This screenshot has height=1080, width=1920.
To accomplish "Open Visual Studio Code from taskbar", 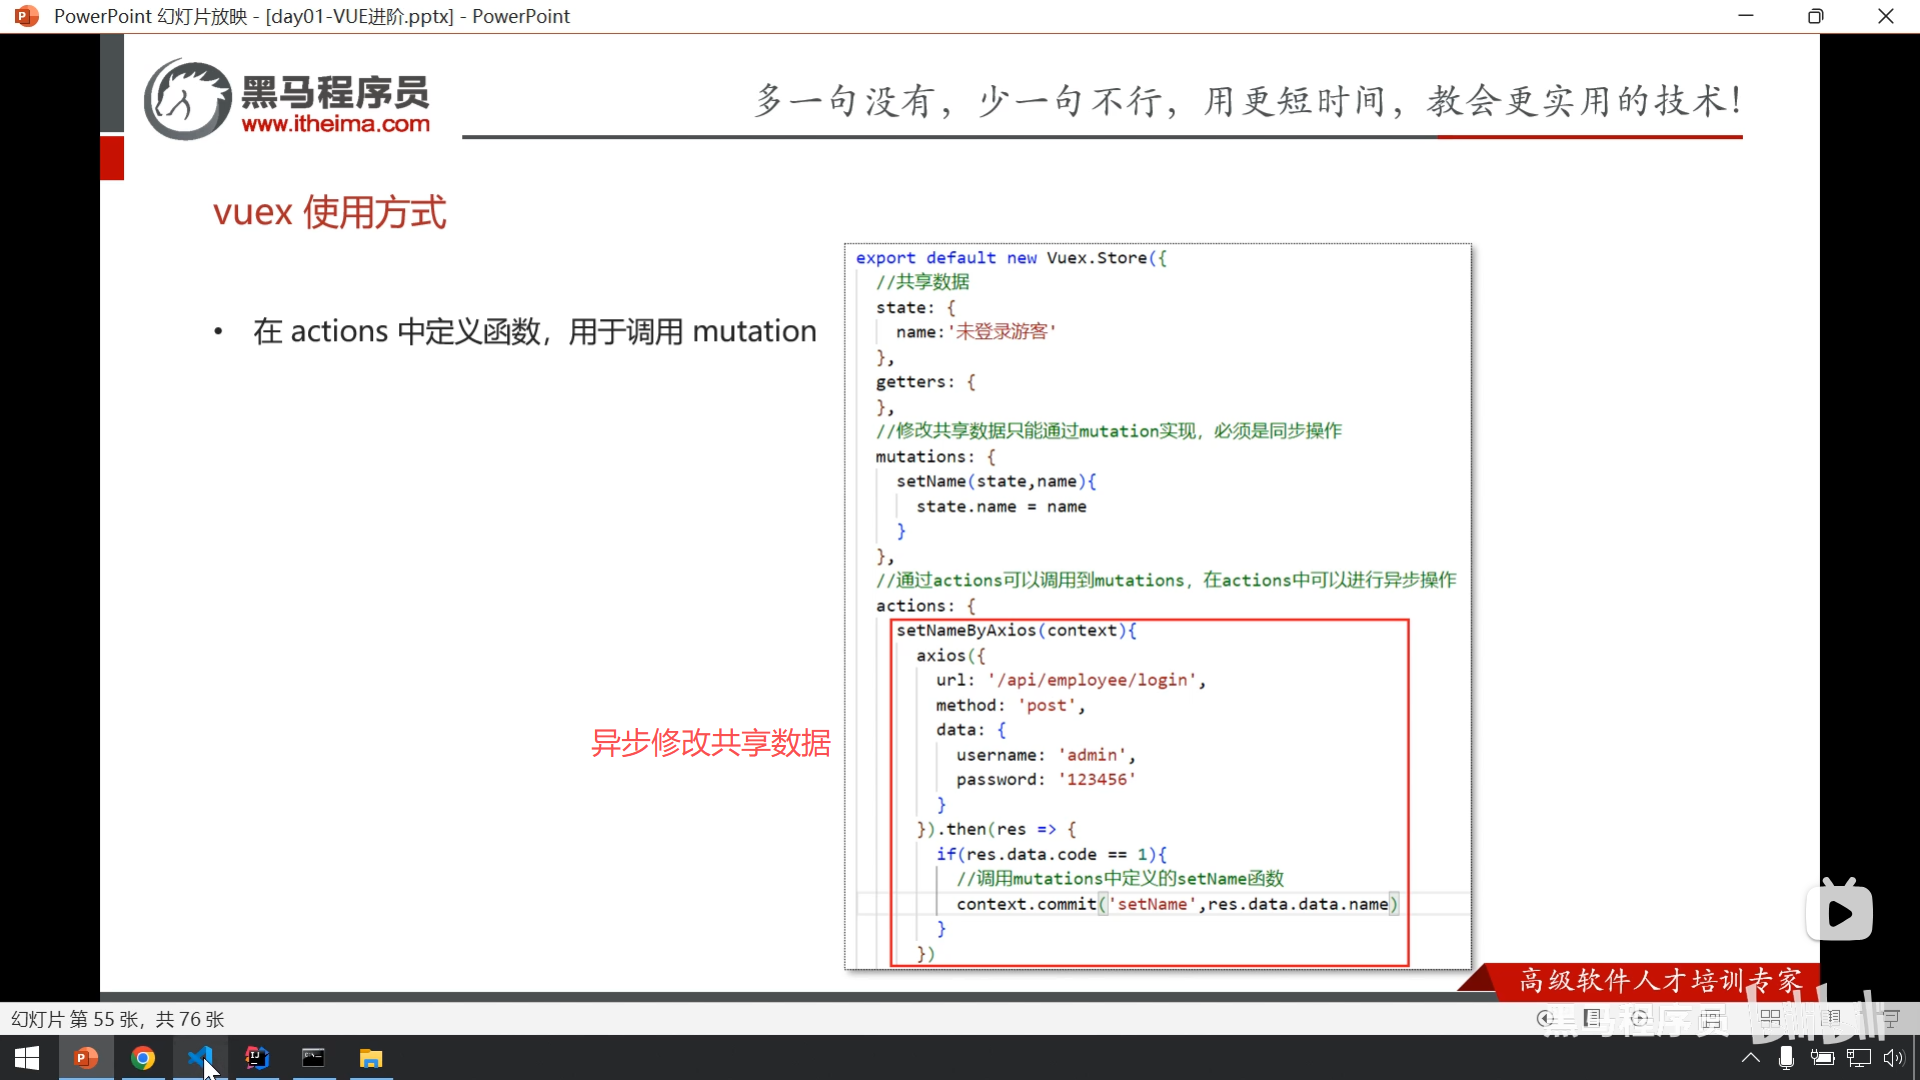I will click(200, 1058).
